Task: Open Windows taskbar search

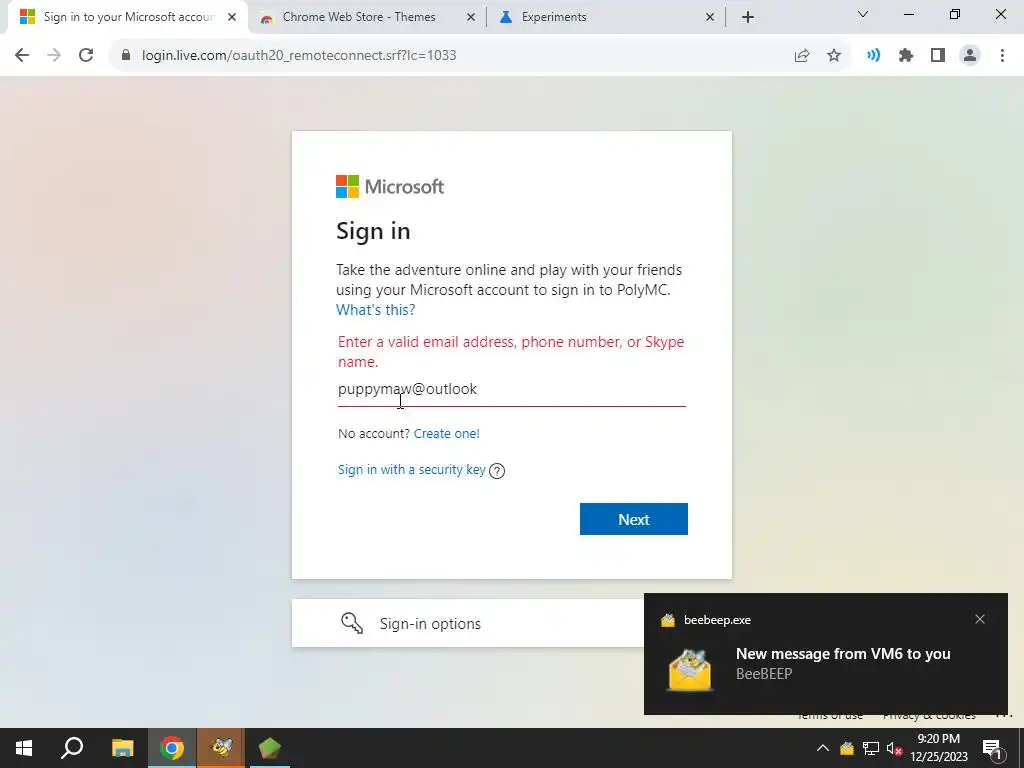Action: pyautogui.click(x=72, y=748)
